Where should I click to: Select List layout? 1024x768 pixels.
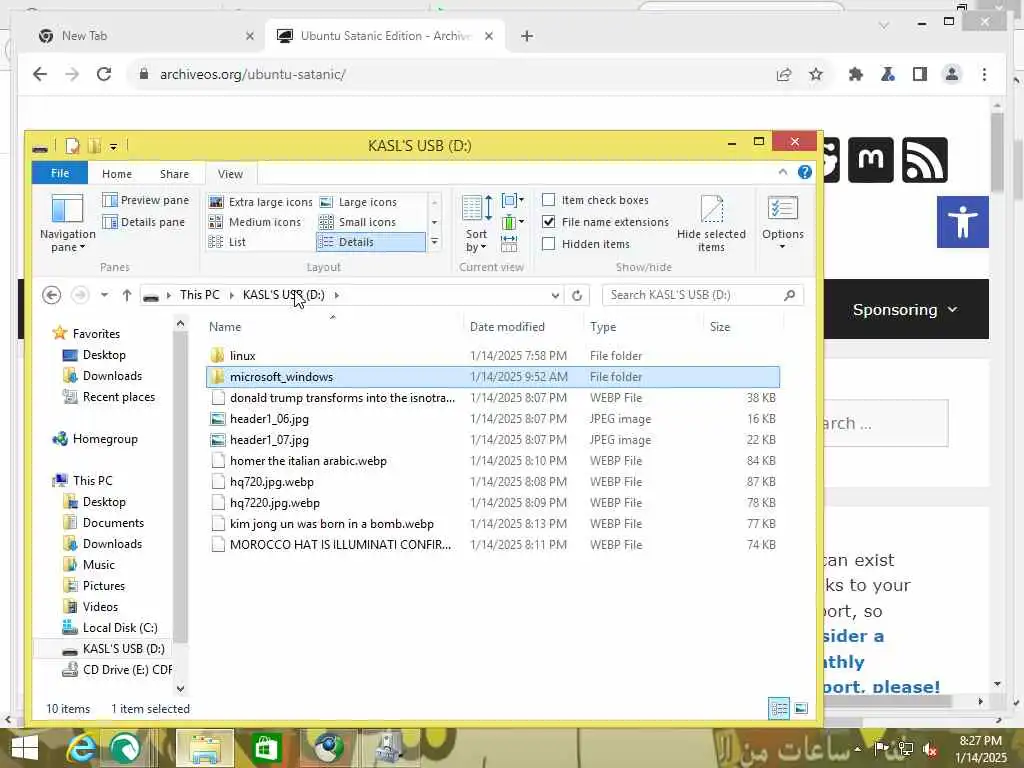pos(227,242)
